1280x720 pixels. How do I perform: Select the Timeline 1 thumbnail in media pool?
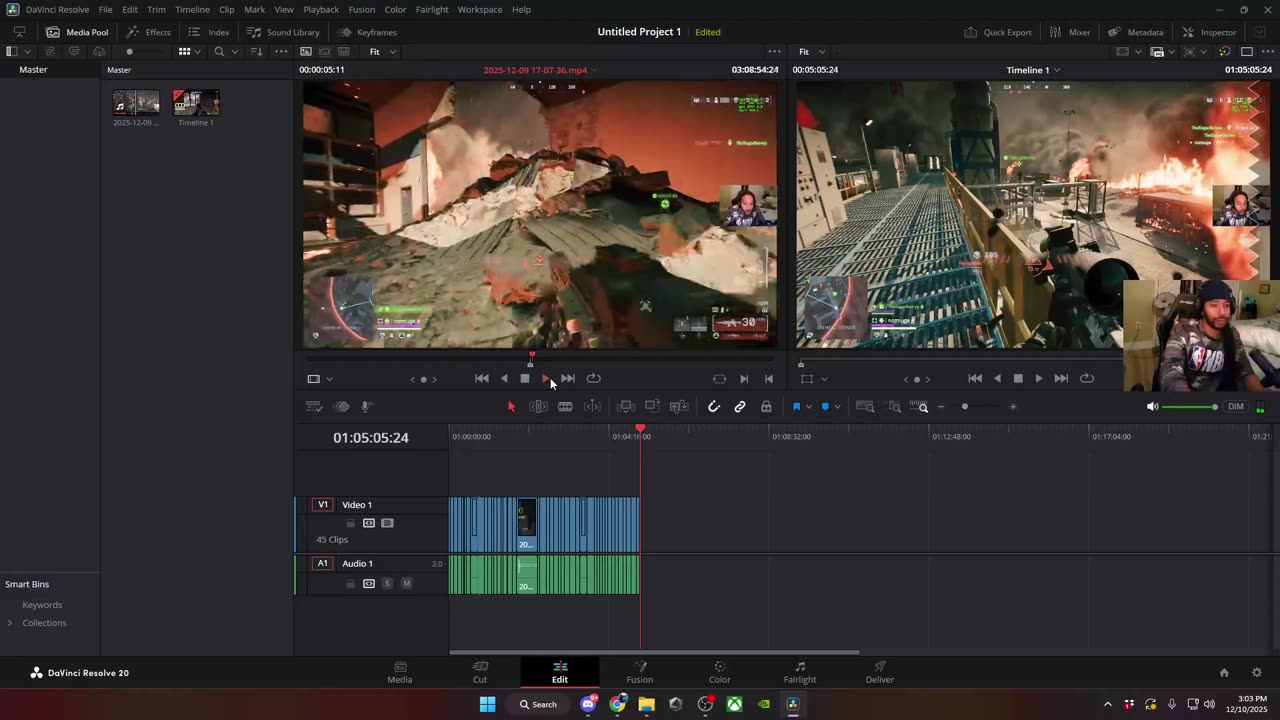tap(196, 103)
